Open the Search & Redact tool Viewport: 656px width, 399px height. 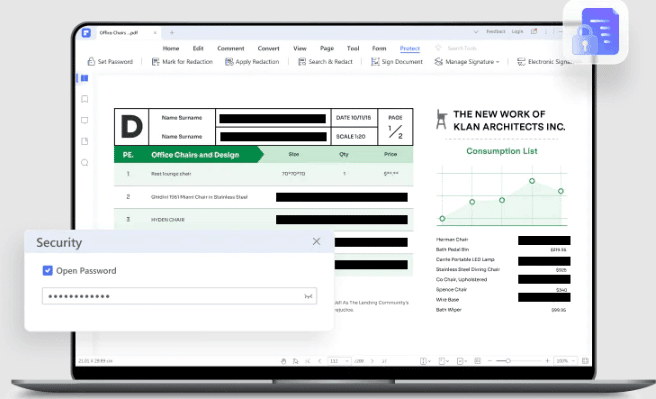[x=325, y=61]
